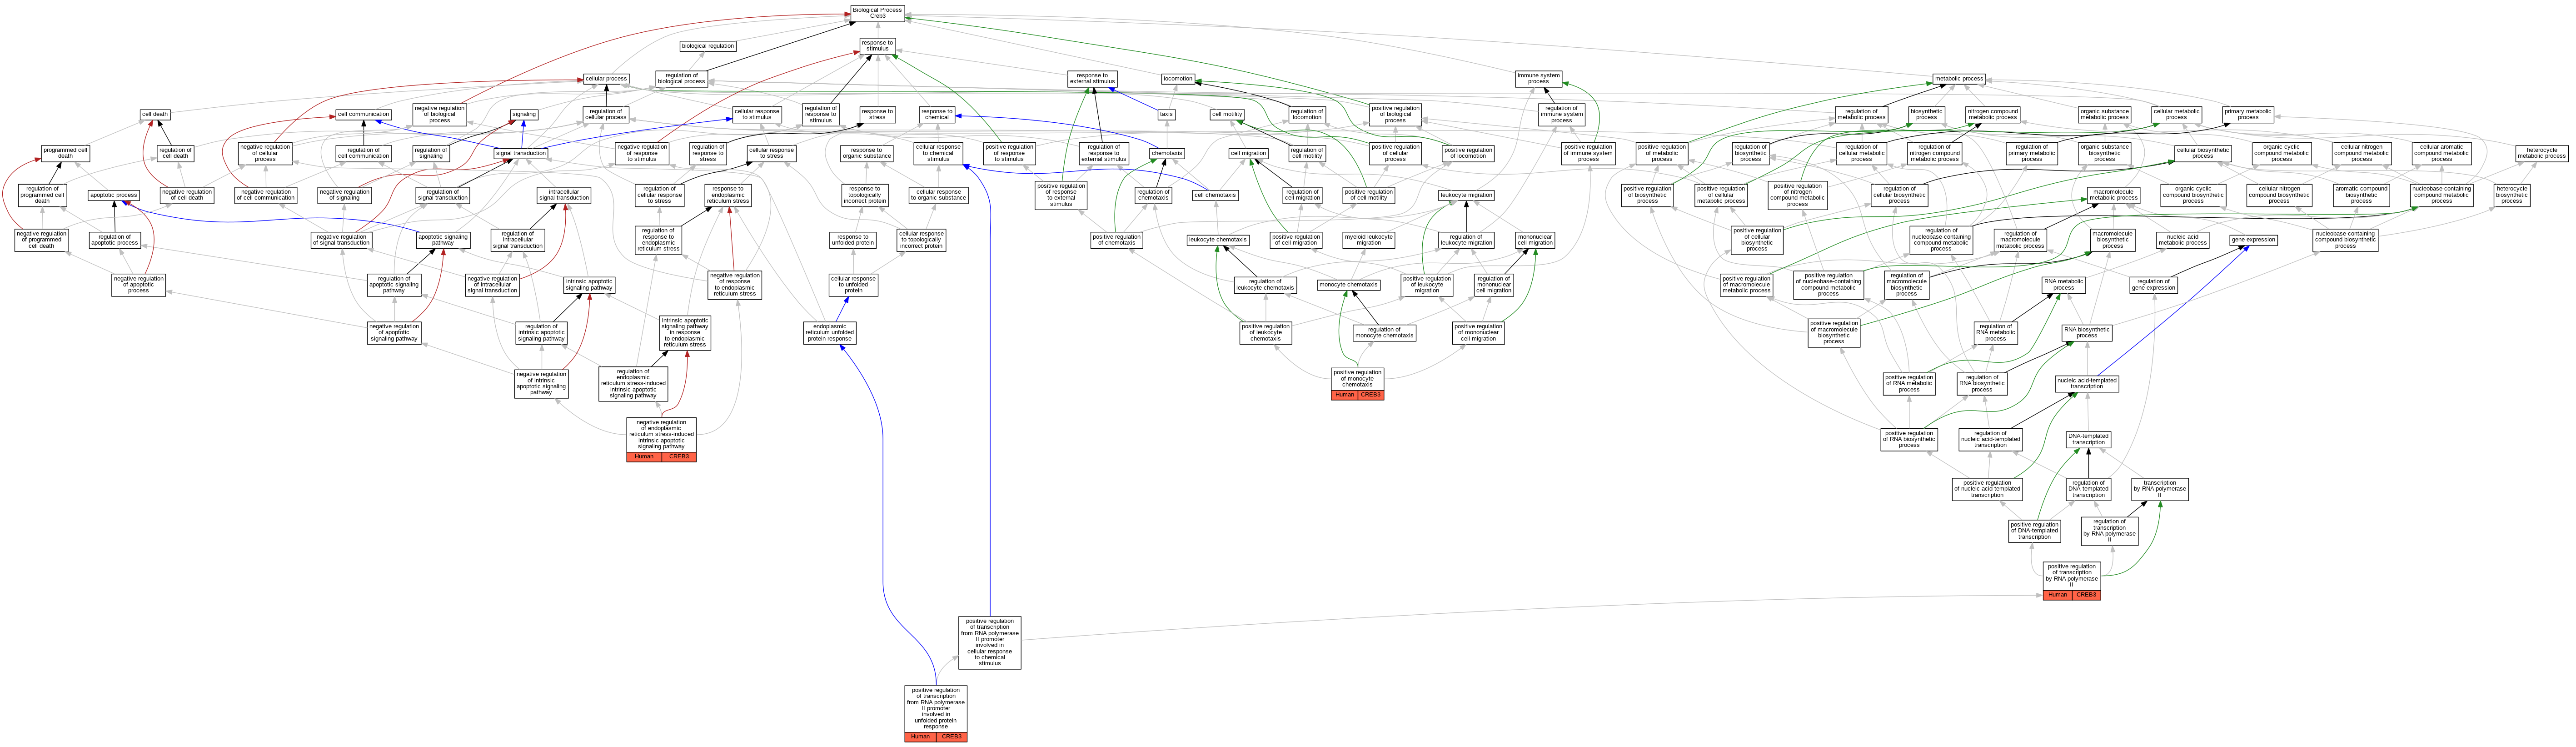The height and width of the screenshot is (747, 2576).
Task: Click the 'response to stimulus' node
Action: click(877, 46)
